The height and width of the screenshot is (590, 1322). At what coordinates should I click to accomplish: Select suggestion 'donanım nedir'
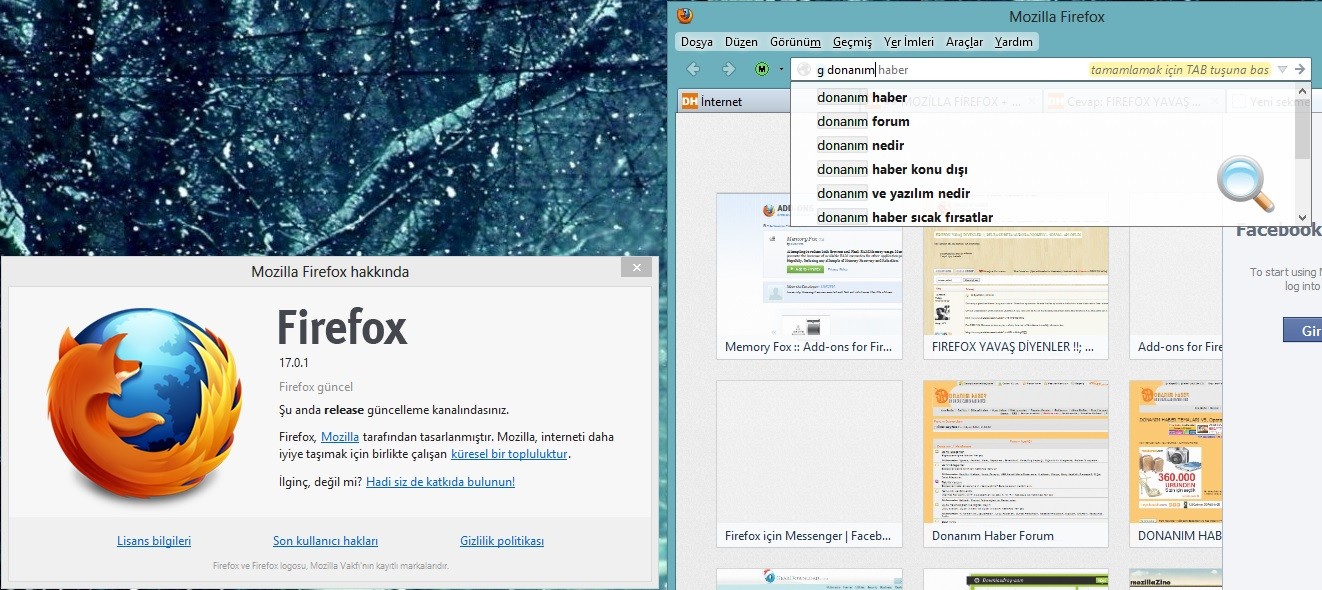click(1042, 145)
